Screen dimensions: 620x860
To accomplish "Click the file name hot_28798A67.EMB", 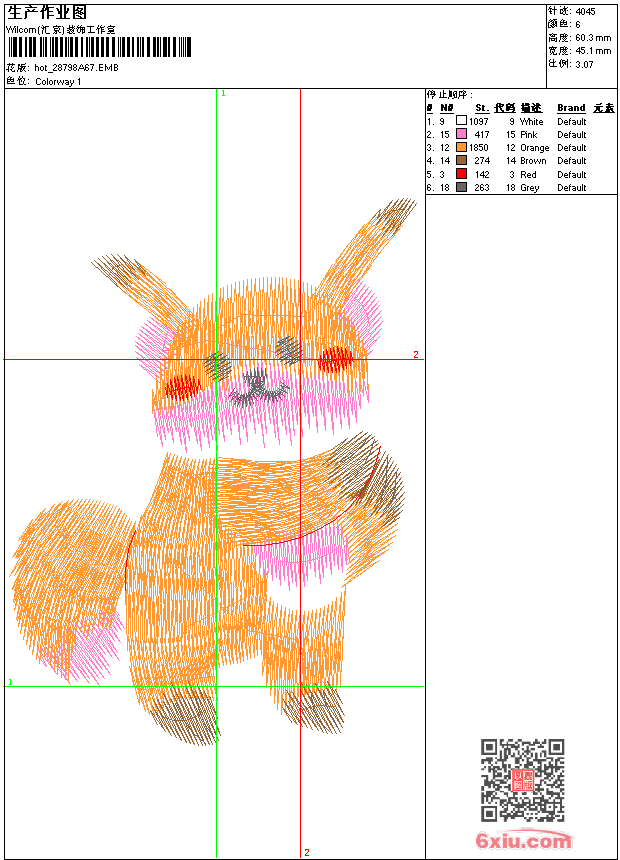I will pyautogui.click(x=76, y=68).
